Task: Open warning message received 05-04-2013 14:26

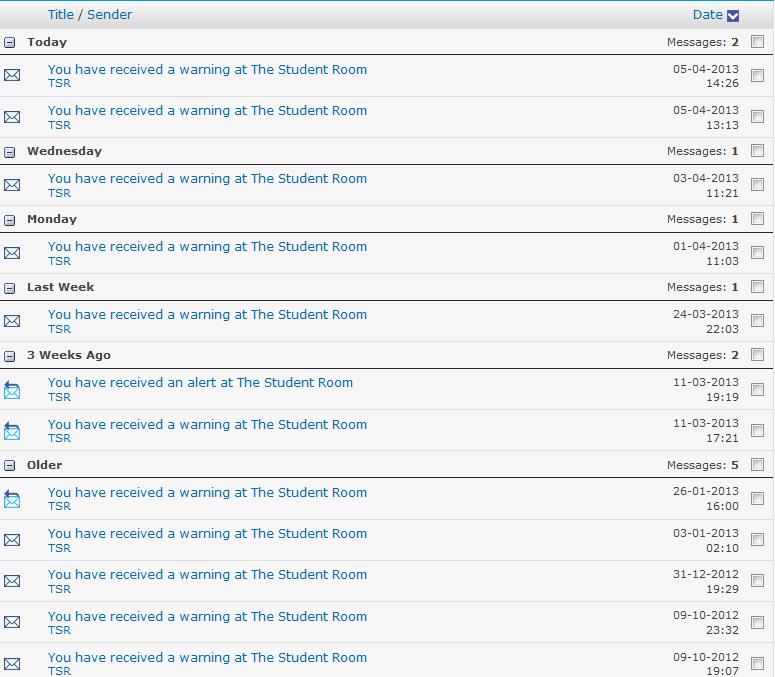Action: click(207, 70)
